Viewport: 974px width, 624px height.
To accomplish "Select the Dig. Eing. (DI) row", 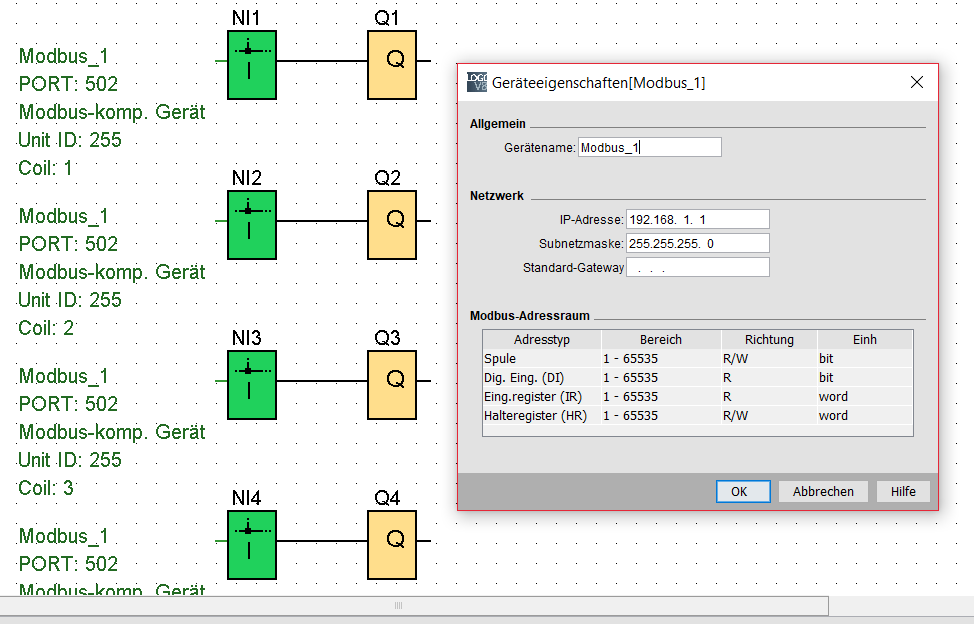I will pyautogui.click(x=698, y=378).
